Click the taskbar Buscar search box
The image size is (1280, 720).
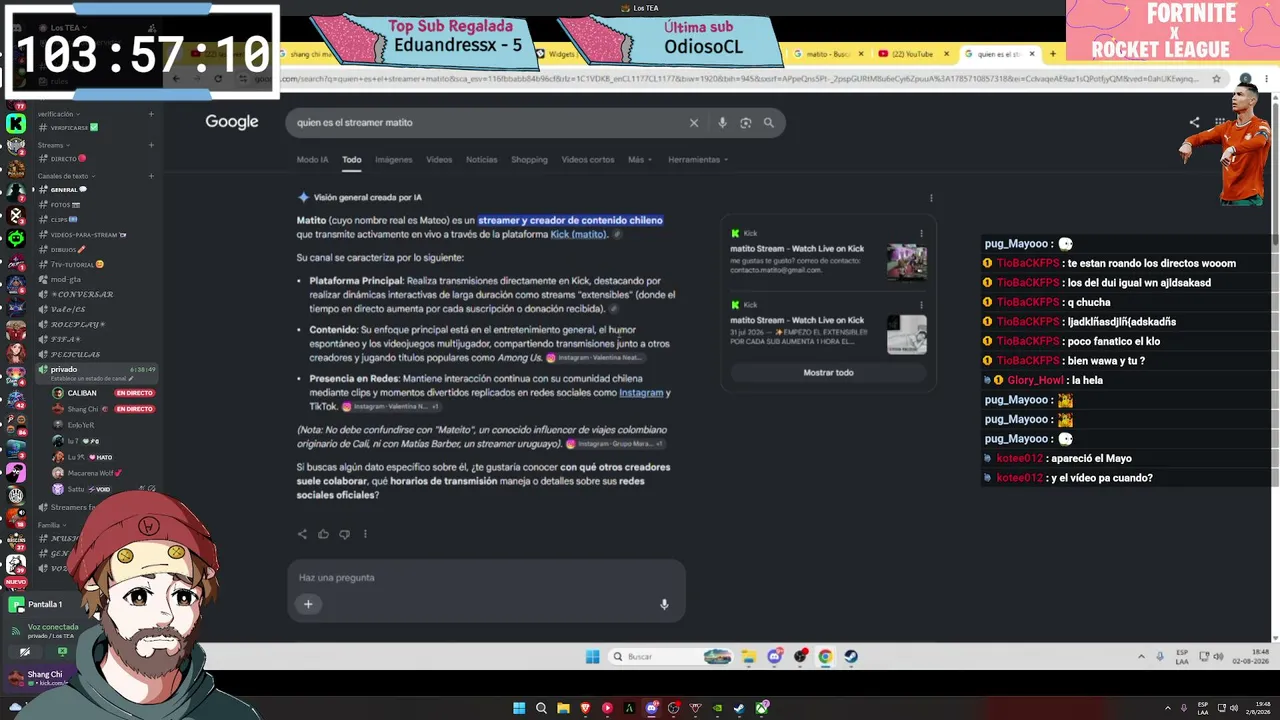[671, 657]
